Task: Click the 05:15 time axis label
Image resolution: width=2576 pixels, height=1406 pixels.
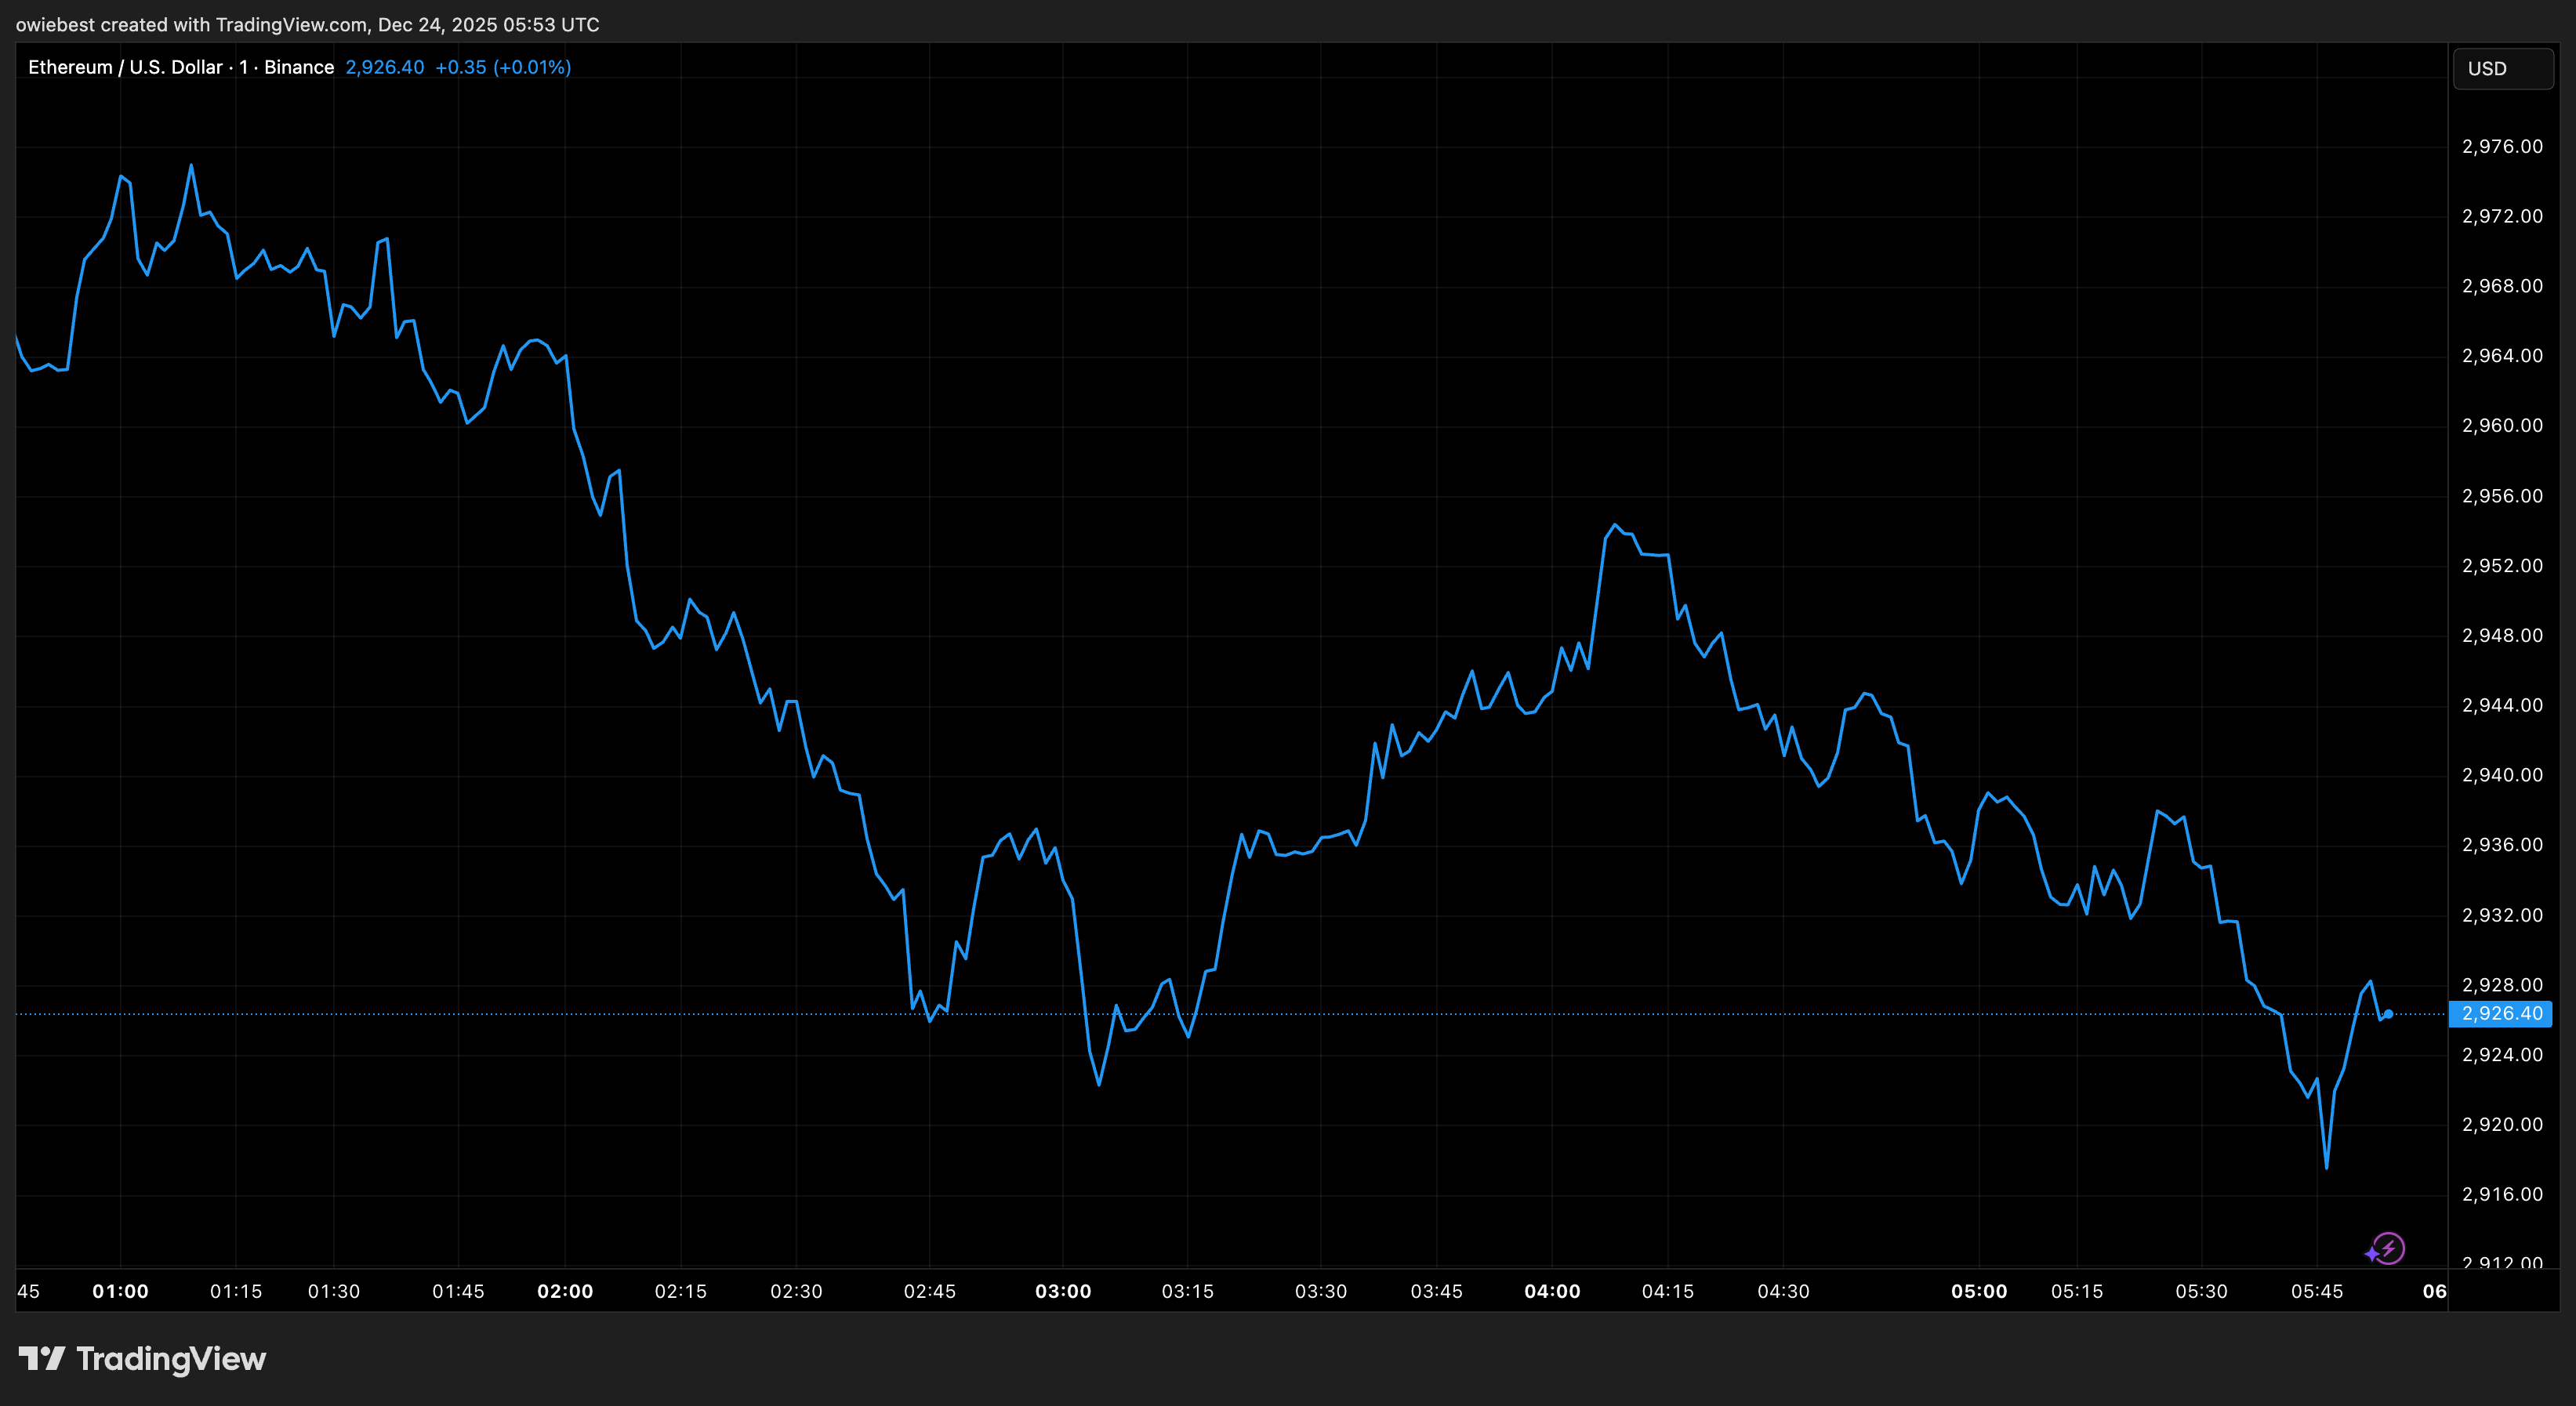Action: pyautogui.click(x=2077, y=1292)
